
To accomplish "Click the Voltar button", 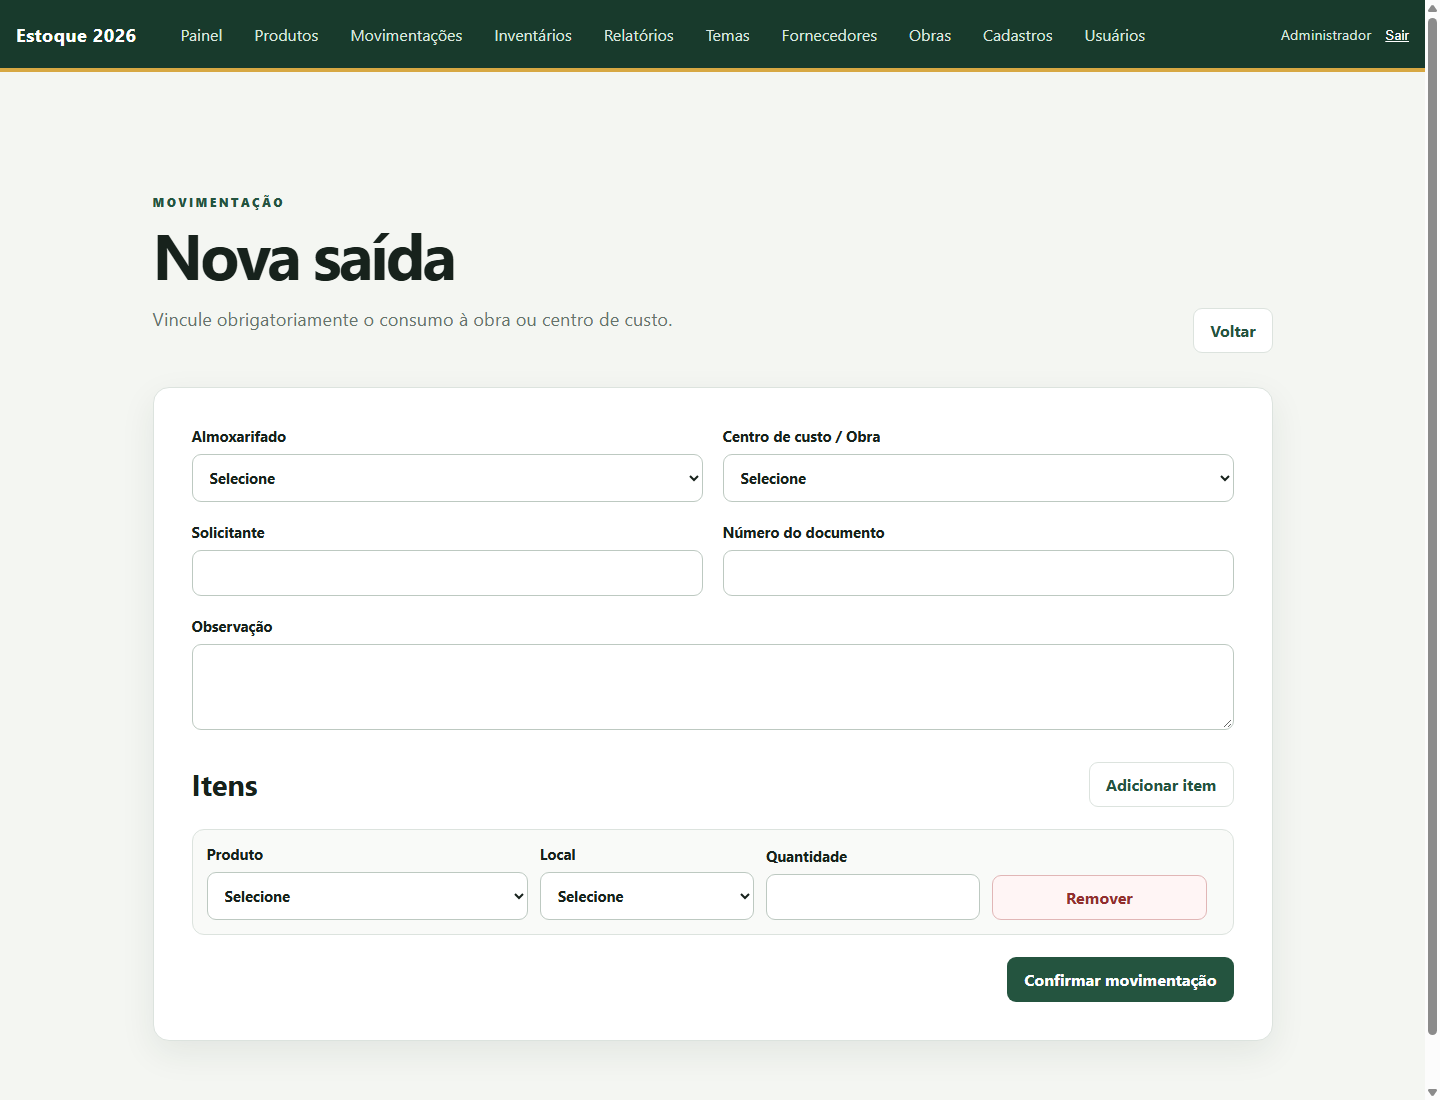I will pyautogui.click(x=1233, y=331).
